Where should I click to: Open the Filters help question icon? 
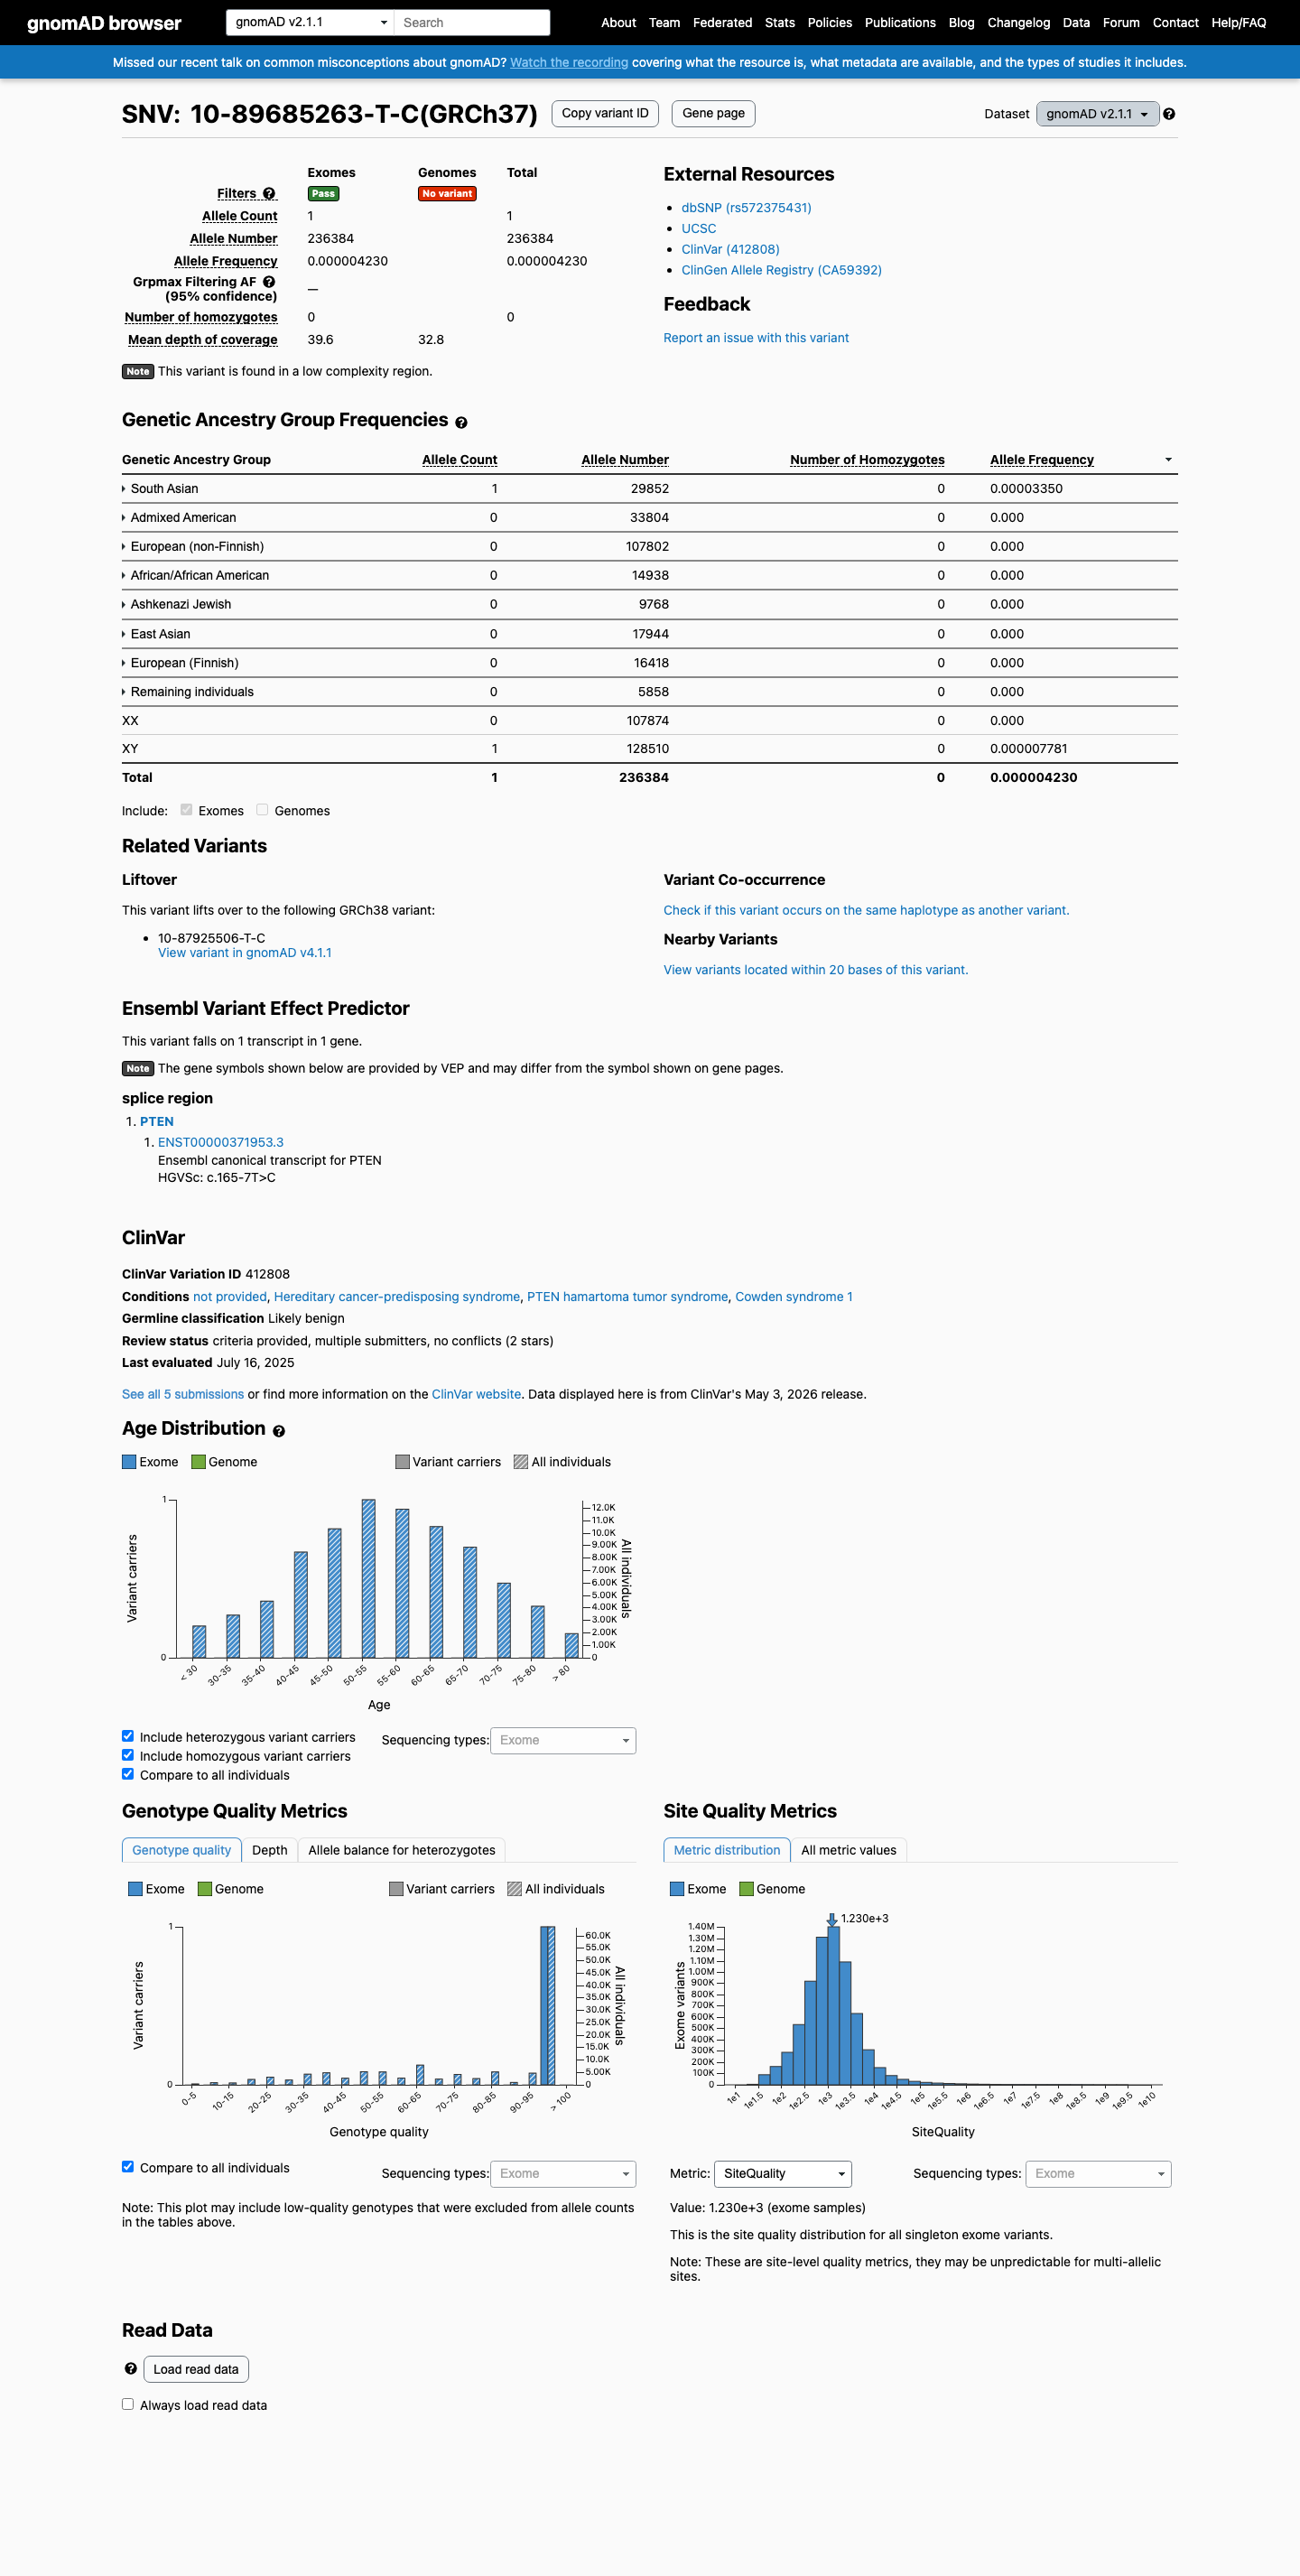[x=269, y=194]
